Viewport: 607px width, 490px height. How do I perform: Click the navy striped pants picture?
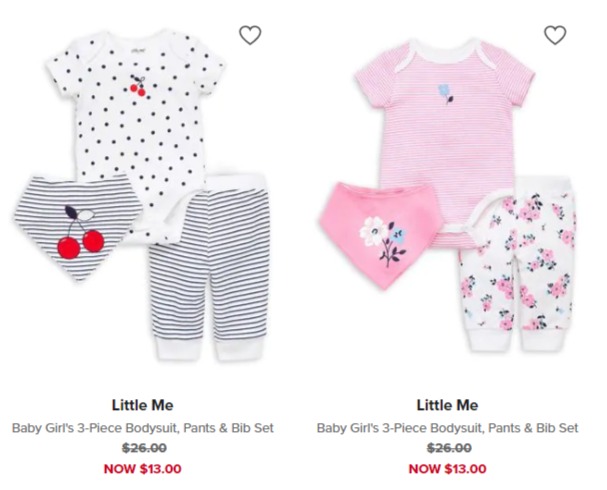[x=210, y=267]
